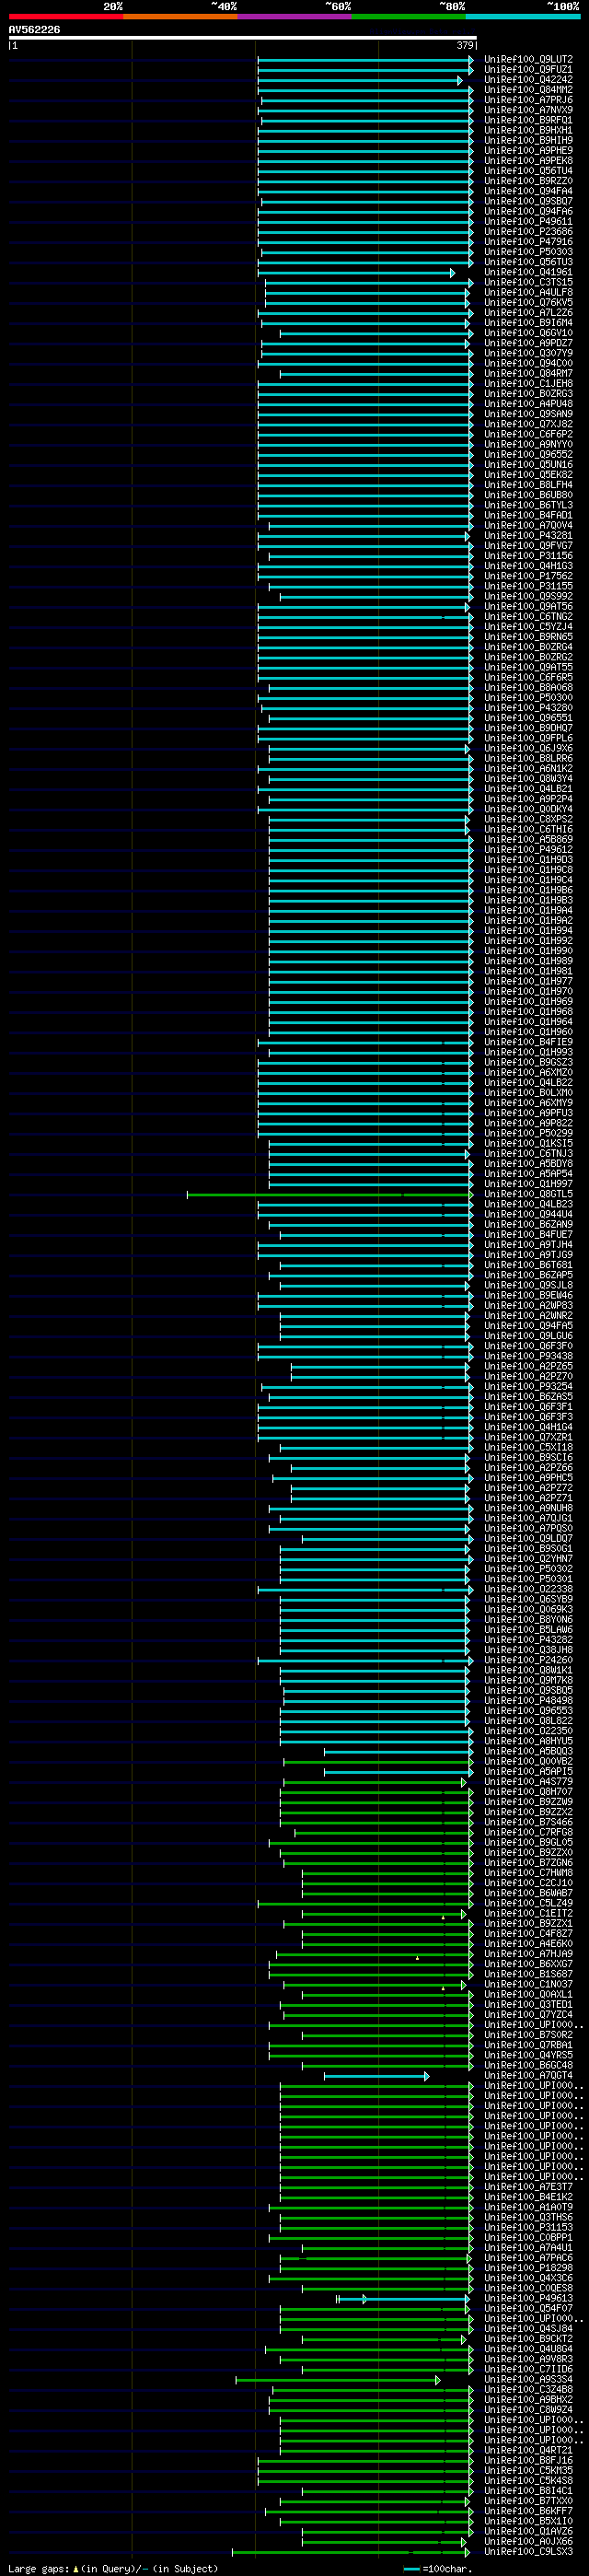Select the UniRef100_B9RFQ1 label
The image size is (589, 2576).
point(529,120)
